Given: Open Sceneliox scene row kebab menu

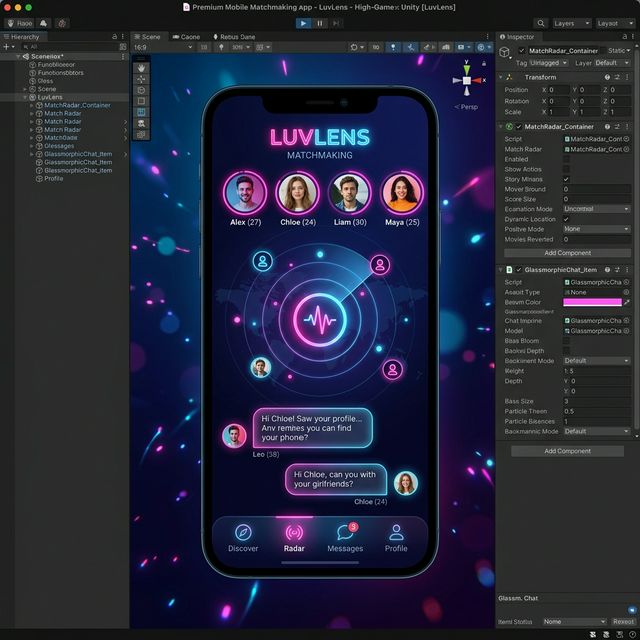Looking at the screenshot, I should pos(123,57).
